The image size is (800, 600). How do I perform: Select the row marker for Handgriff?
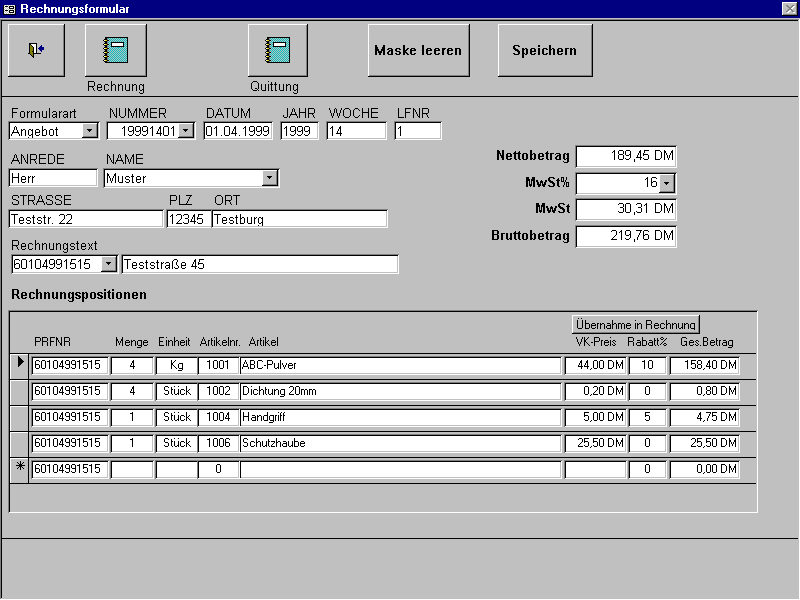pos(20,417)
